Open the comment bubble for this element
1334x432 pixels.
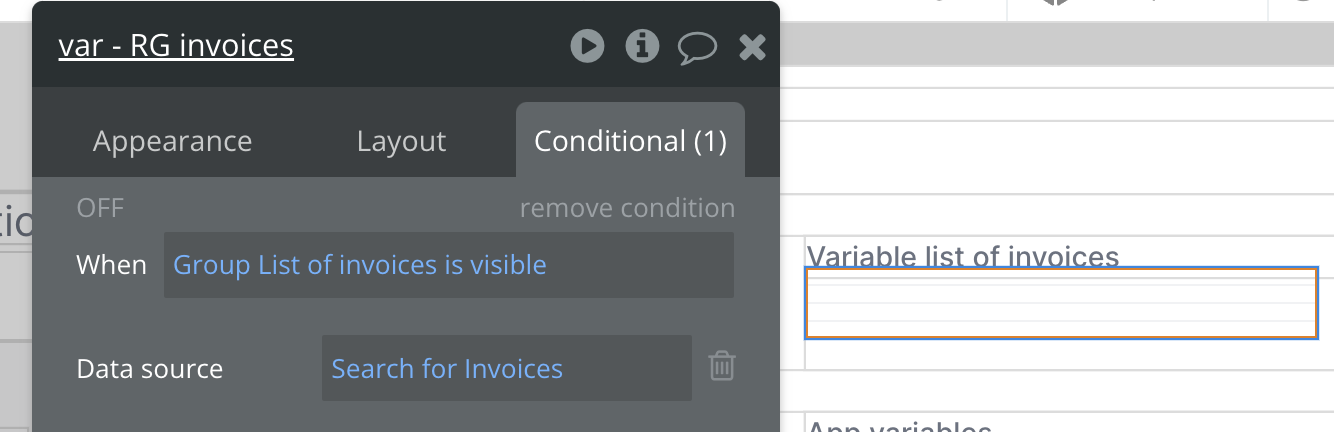pos(697,47)
